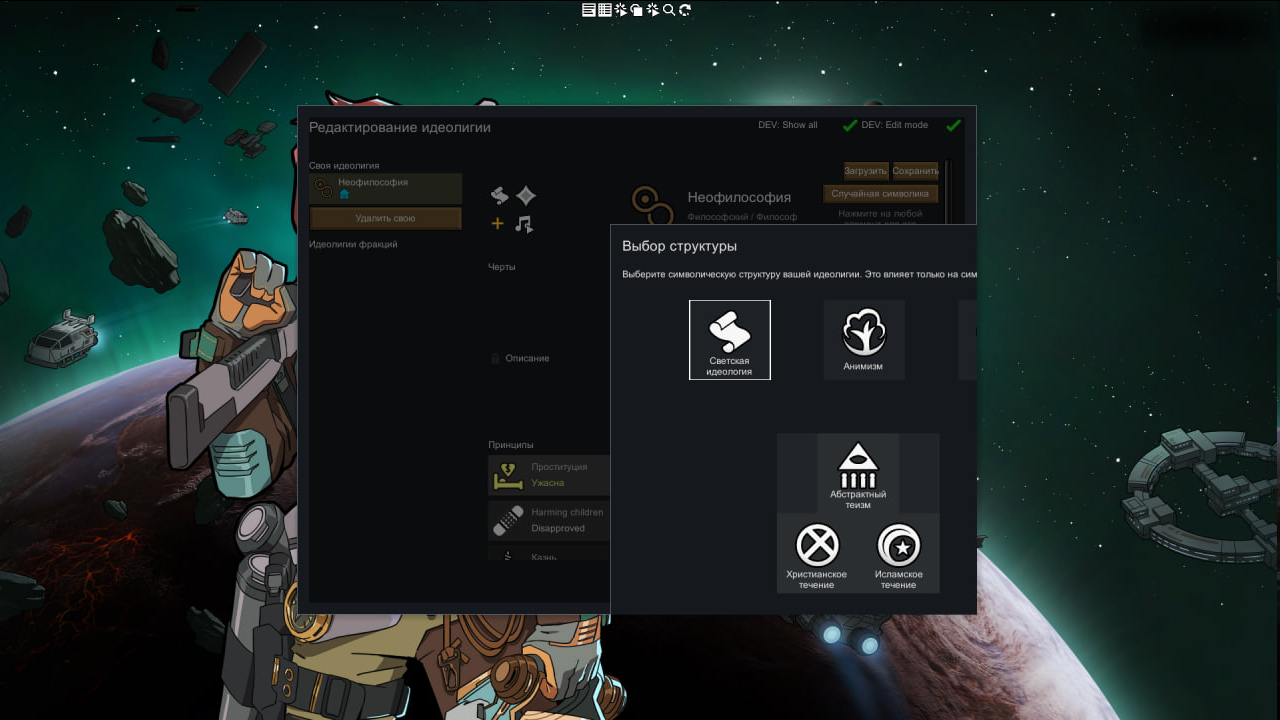
Task: Click the Принципы section label
Action: [x=511, y=444]
